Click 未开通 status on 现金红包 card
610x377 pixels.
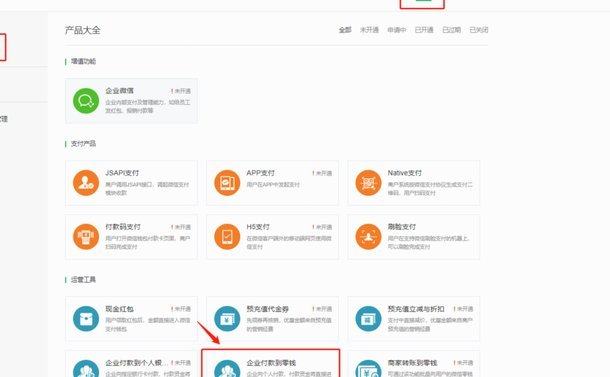(181, 309)
